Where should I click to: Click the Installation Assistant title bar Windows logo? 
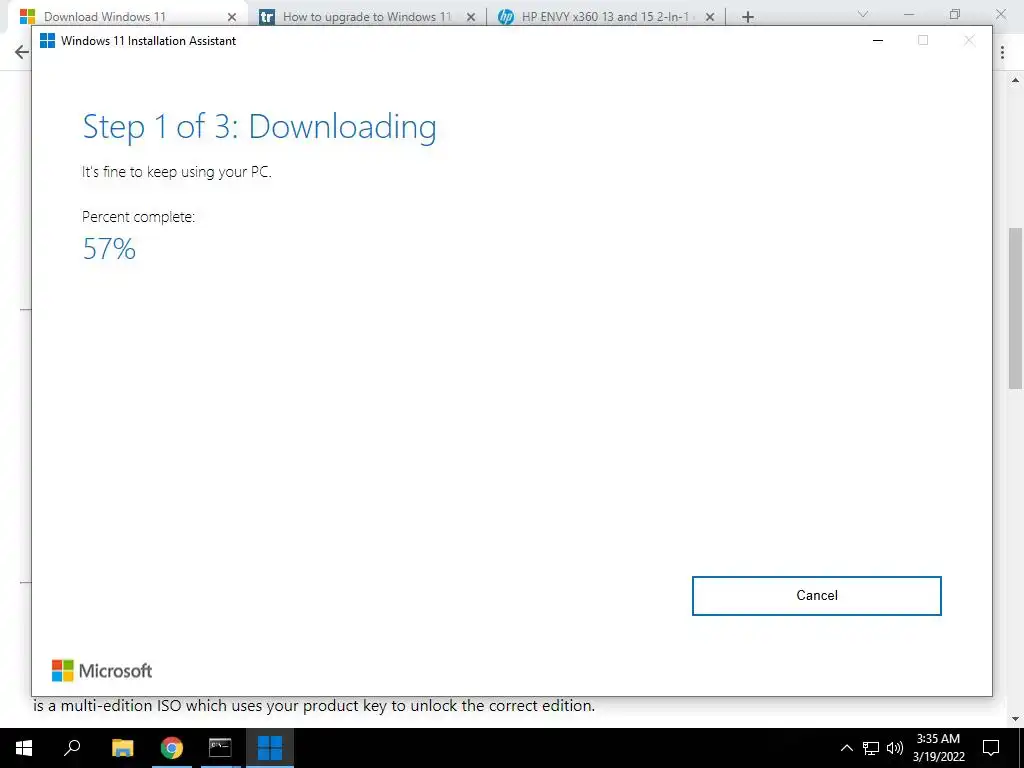point(47,40)
